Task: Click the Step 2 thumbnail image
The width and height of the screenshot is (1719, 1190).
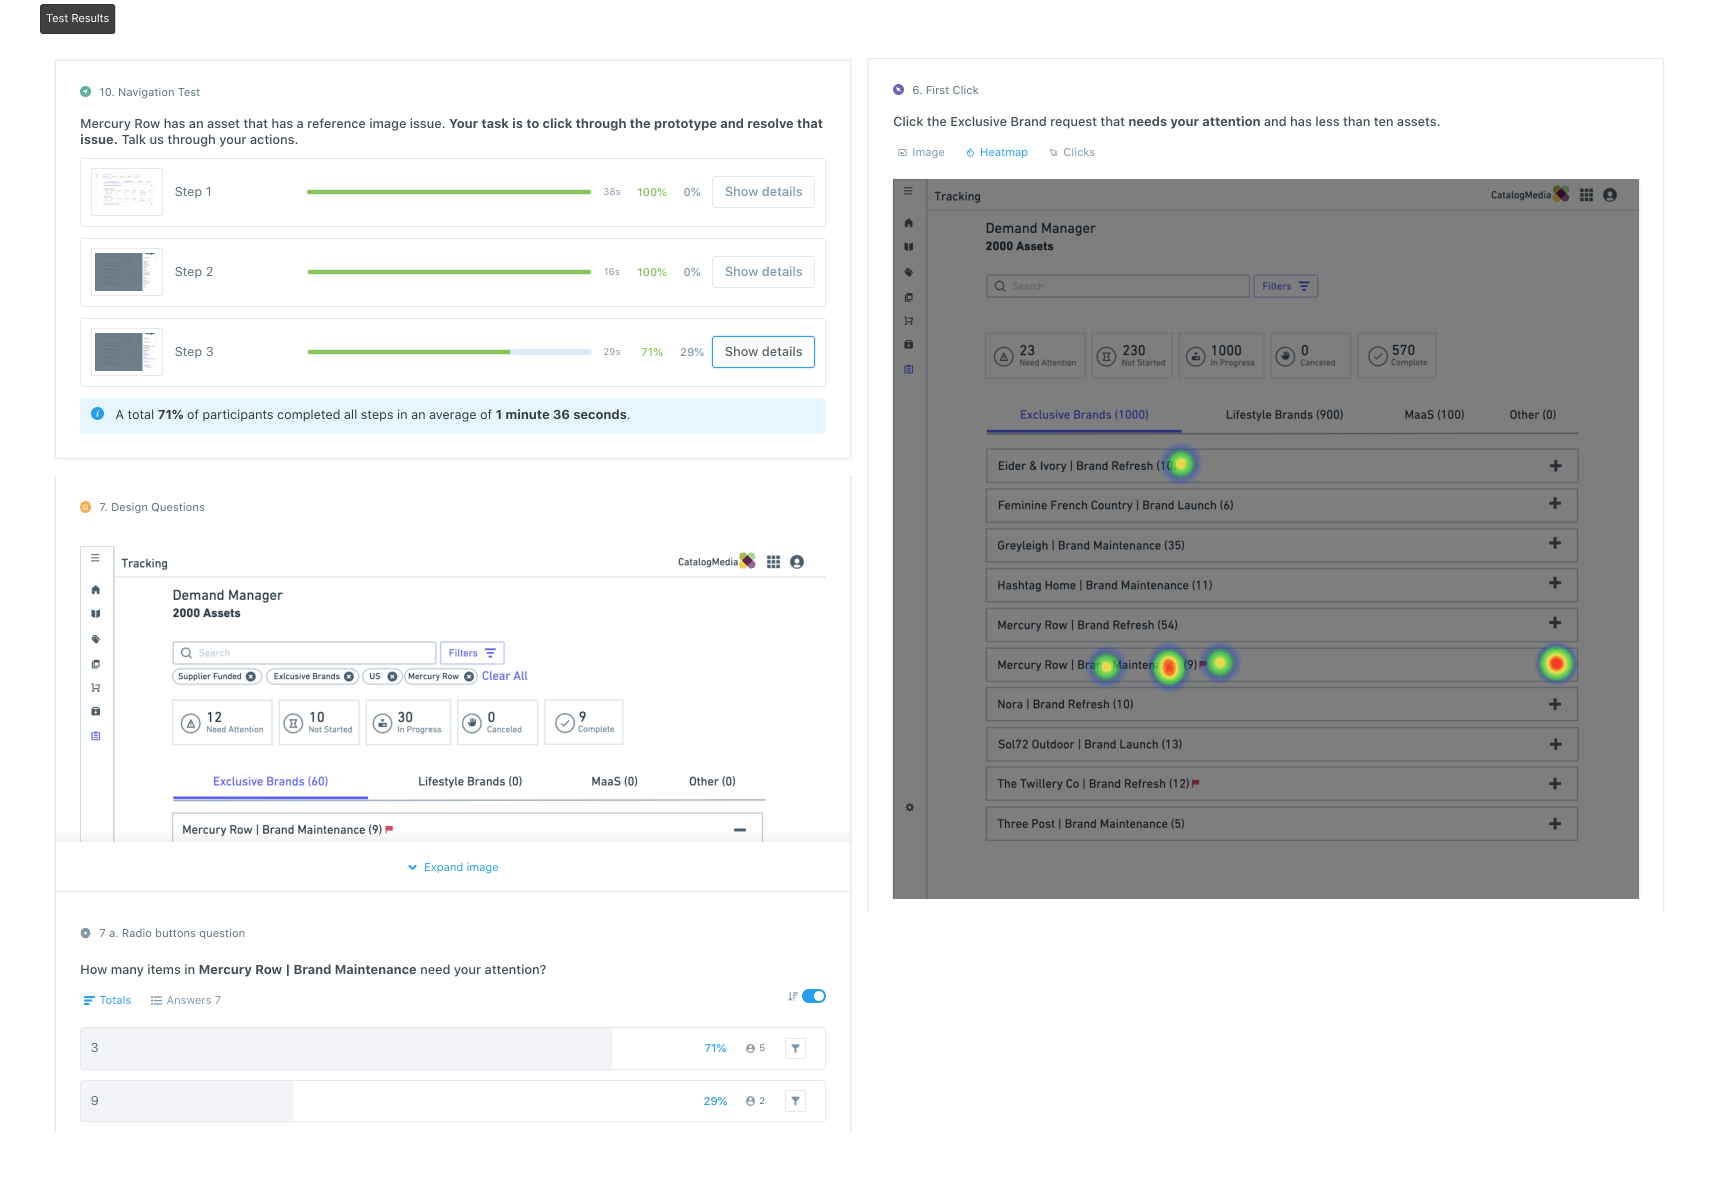Action: (126, 272)
